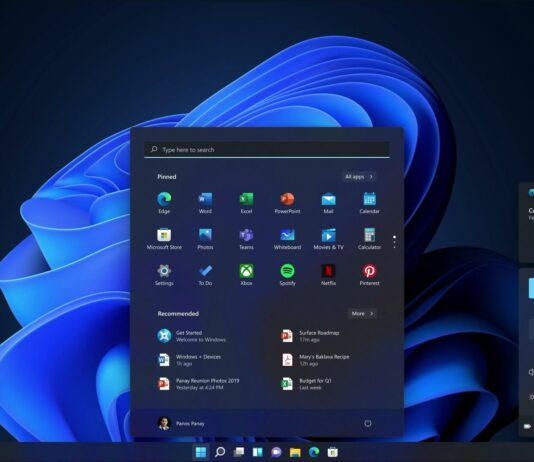Image resolution: width=534 pixels, height=462 pixels.
Task: Start PowerPoint from the pinned grid
Action: (x=287, y=203)
